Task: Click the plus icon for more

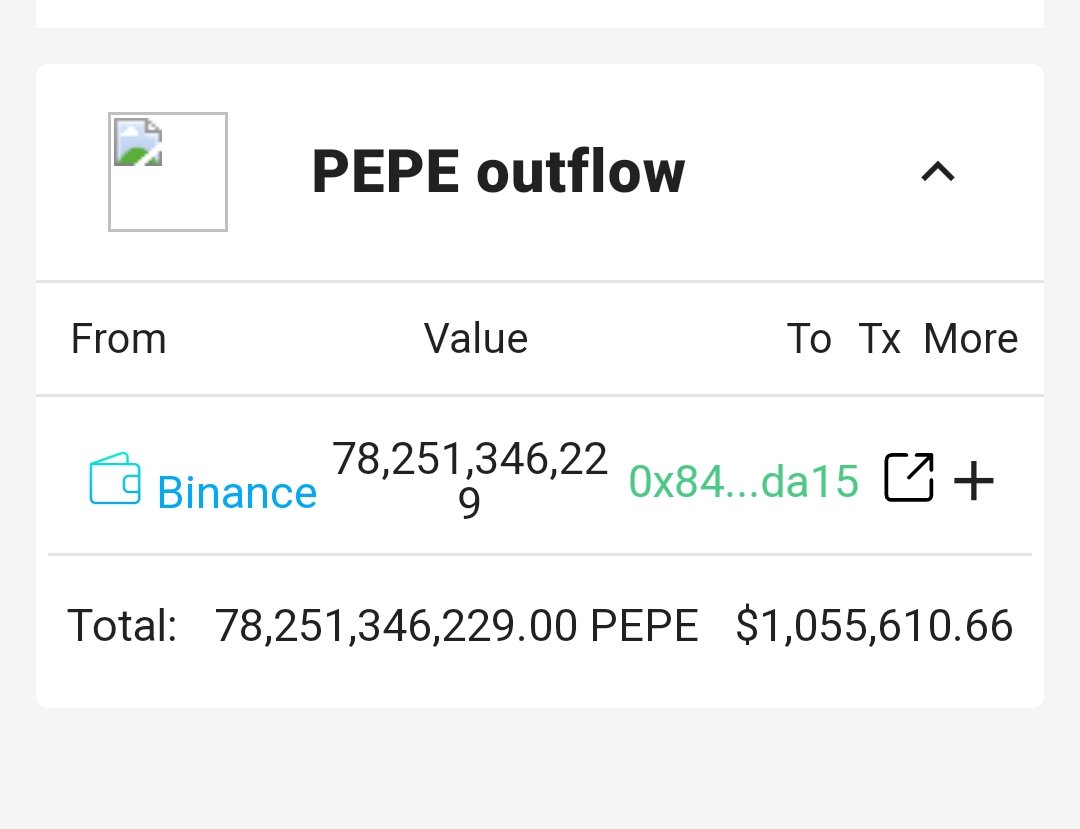Action: [973, 481]
